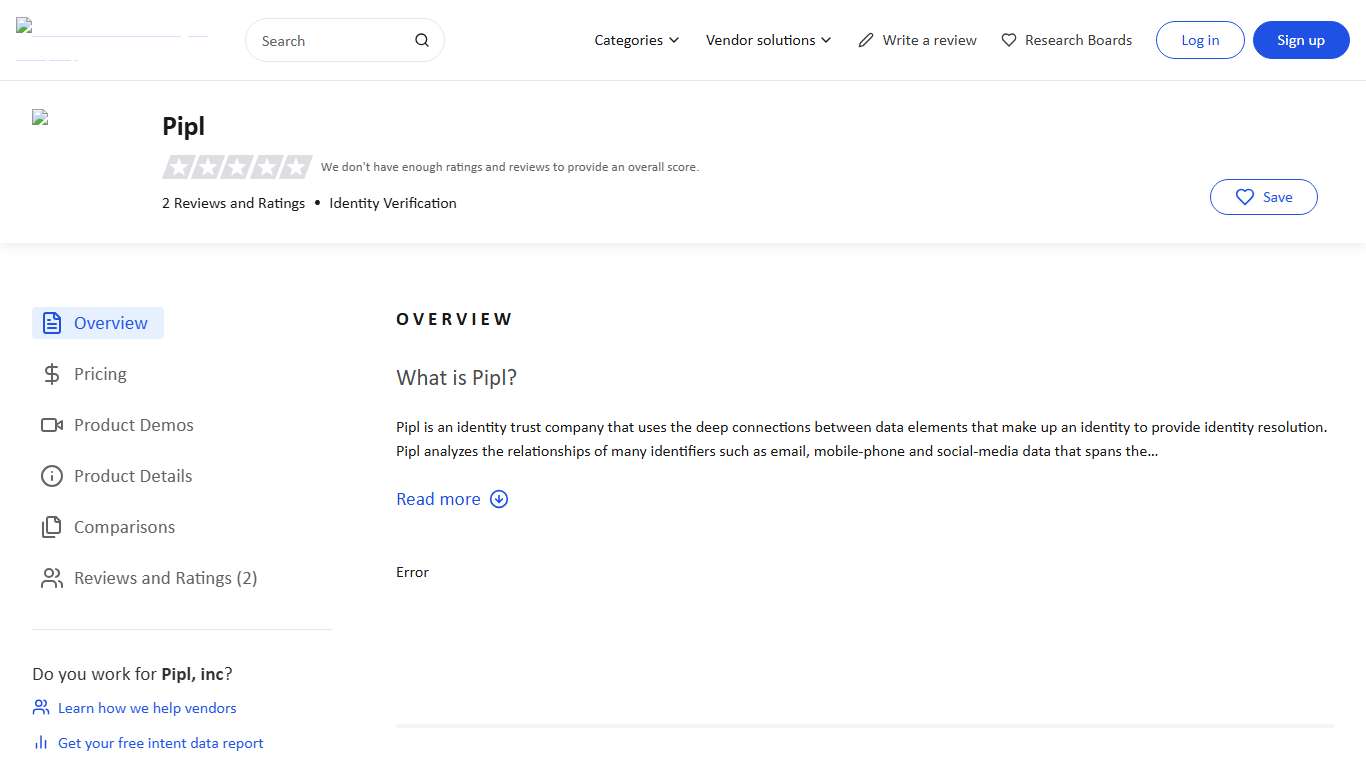Expand the Categories dropdown

636,40
